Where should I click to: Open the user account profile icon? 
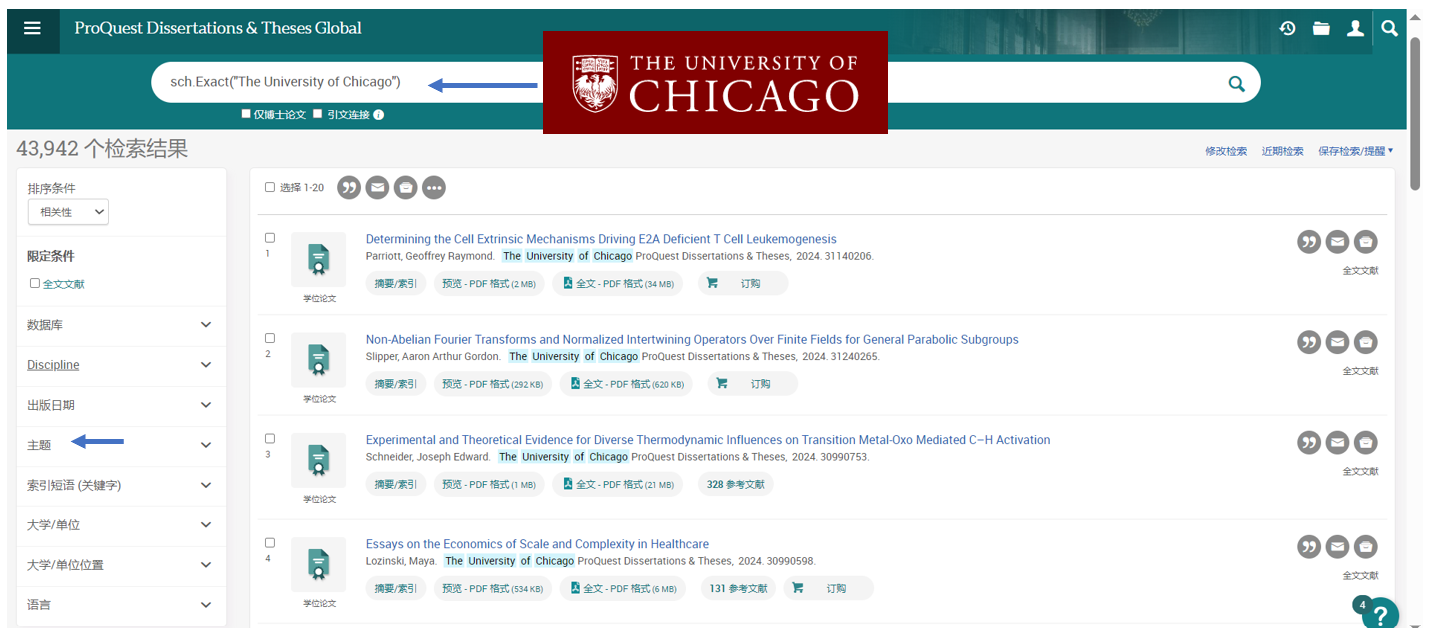pos(1355,28)
